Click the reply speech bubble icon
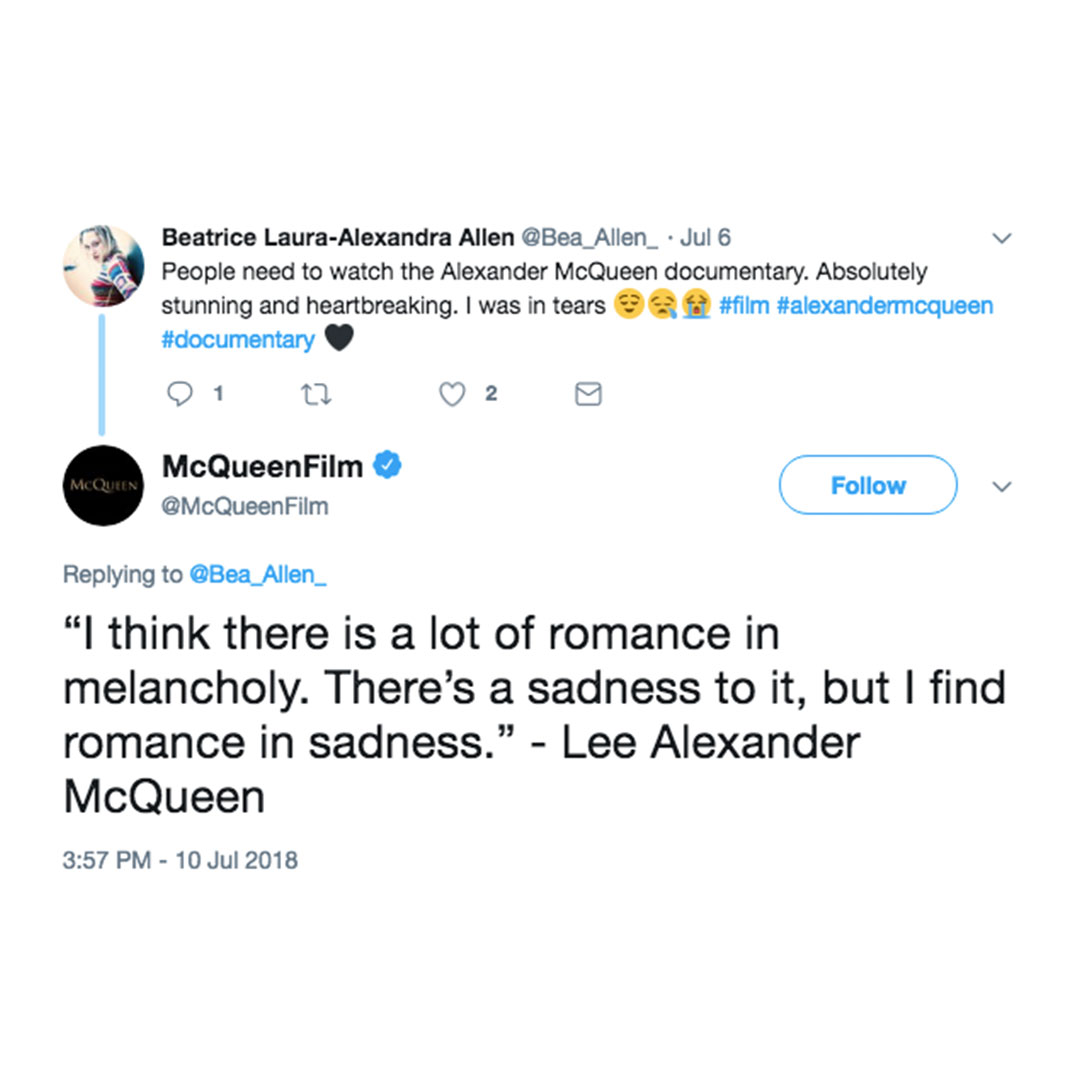The height and width of the screenshot is (1080, 1080). [180, 395]
